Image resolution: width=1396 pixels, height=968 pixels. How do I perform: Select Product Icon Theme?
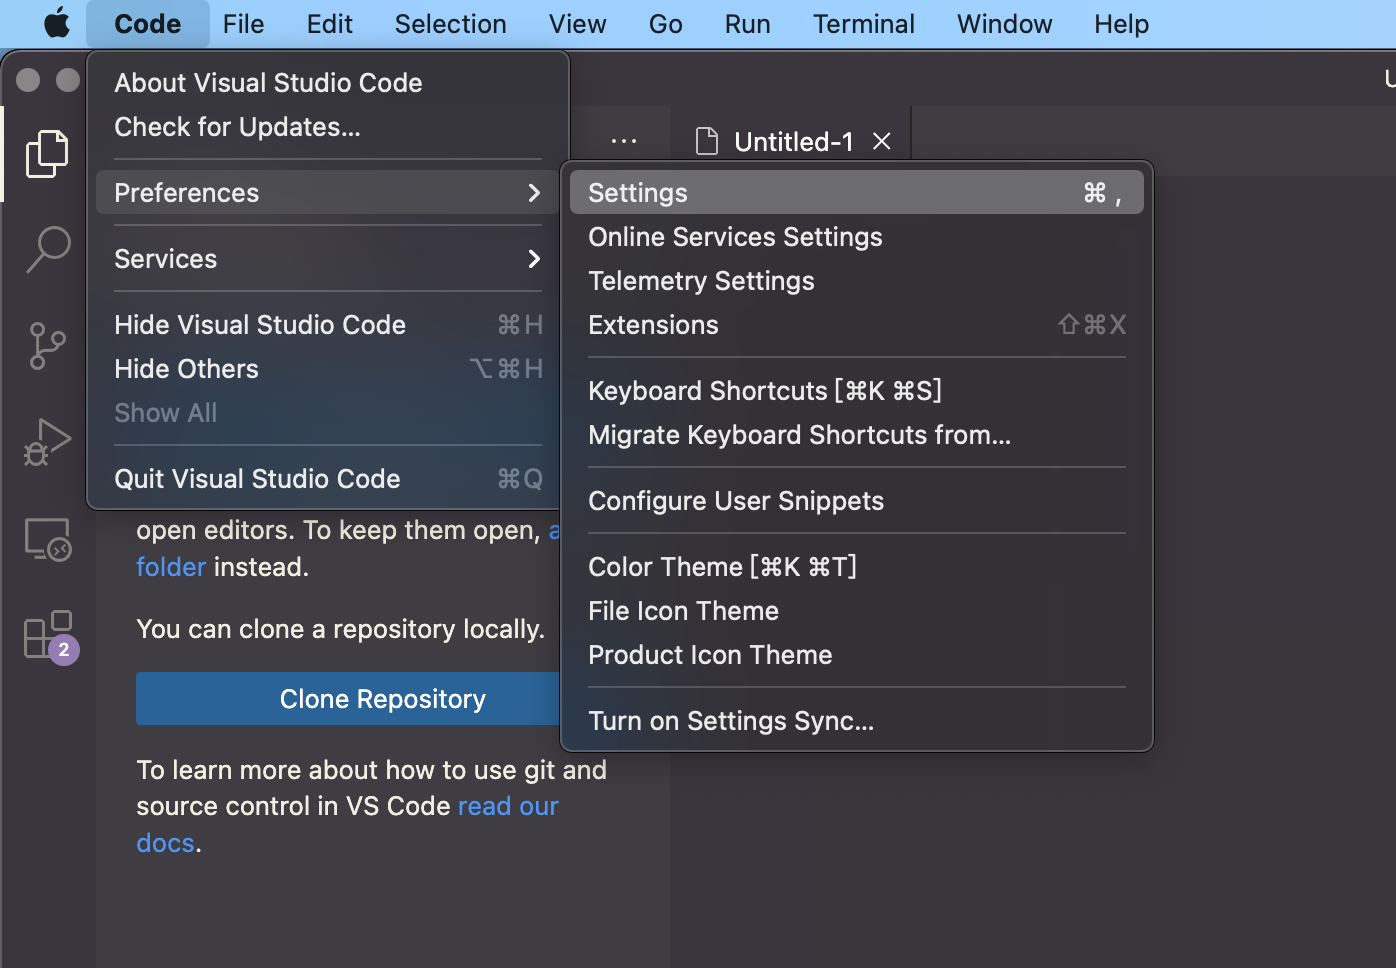pos(857,655)
